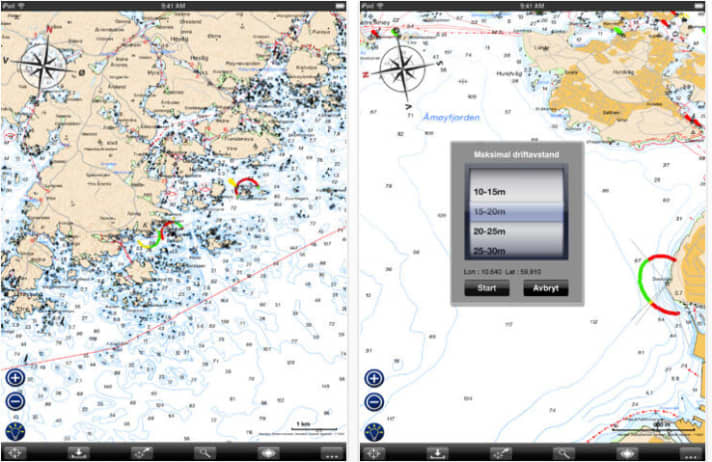Tap the Lon/Lat coordinates line in dialog
This screenshot has height=462, width=712.
point(502,272)
